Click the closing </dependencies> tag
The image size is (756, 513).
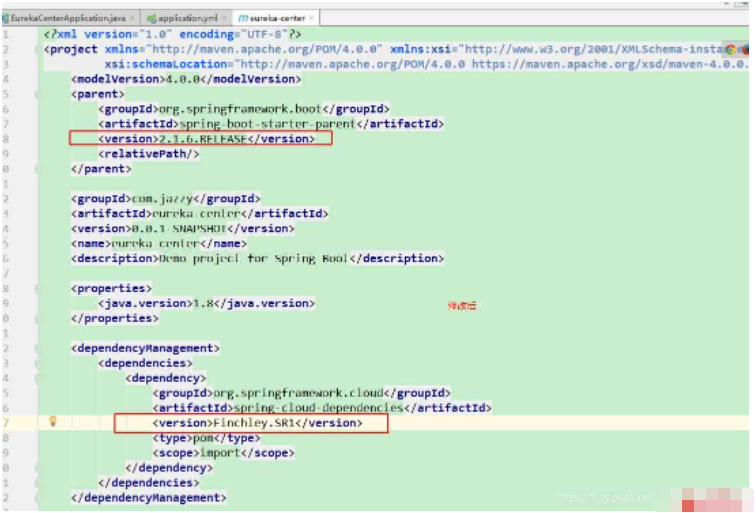[x=148, y=483]
